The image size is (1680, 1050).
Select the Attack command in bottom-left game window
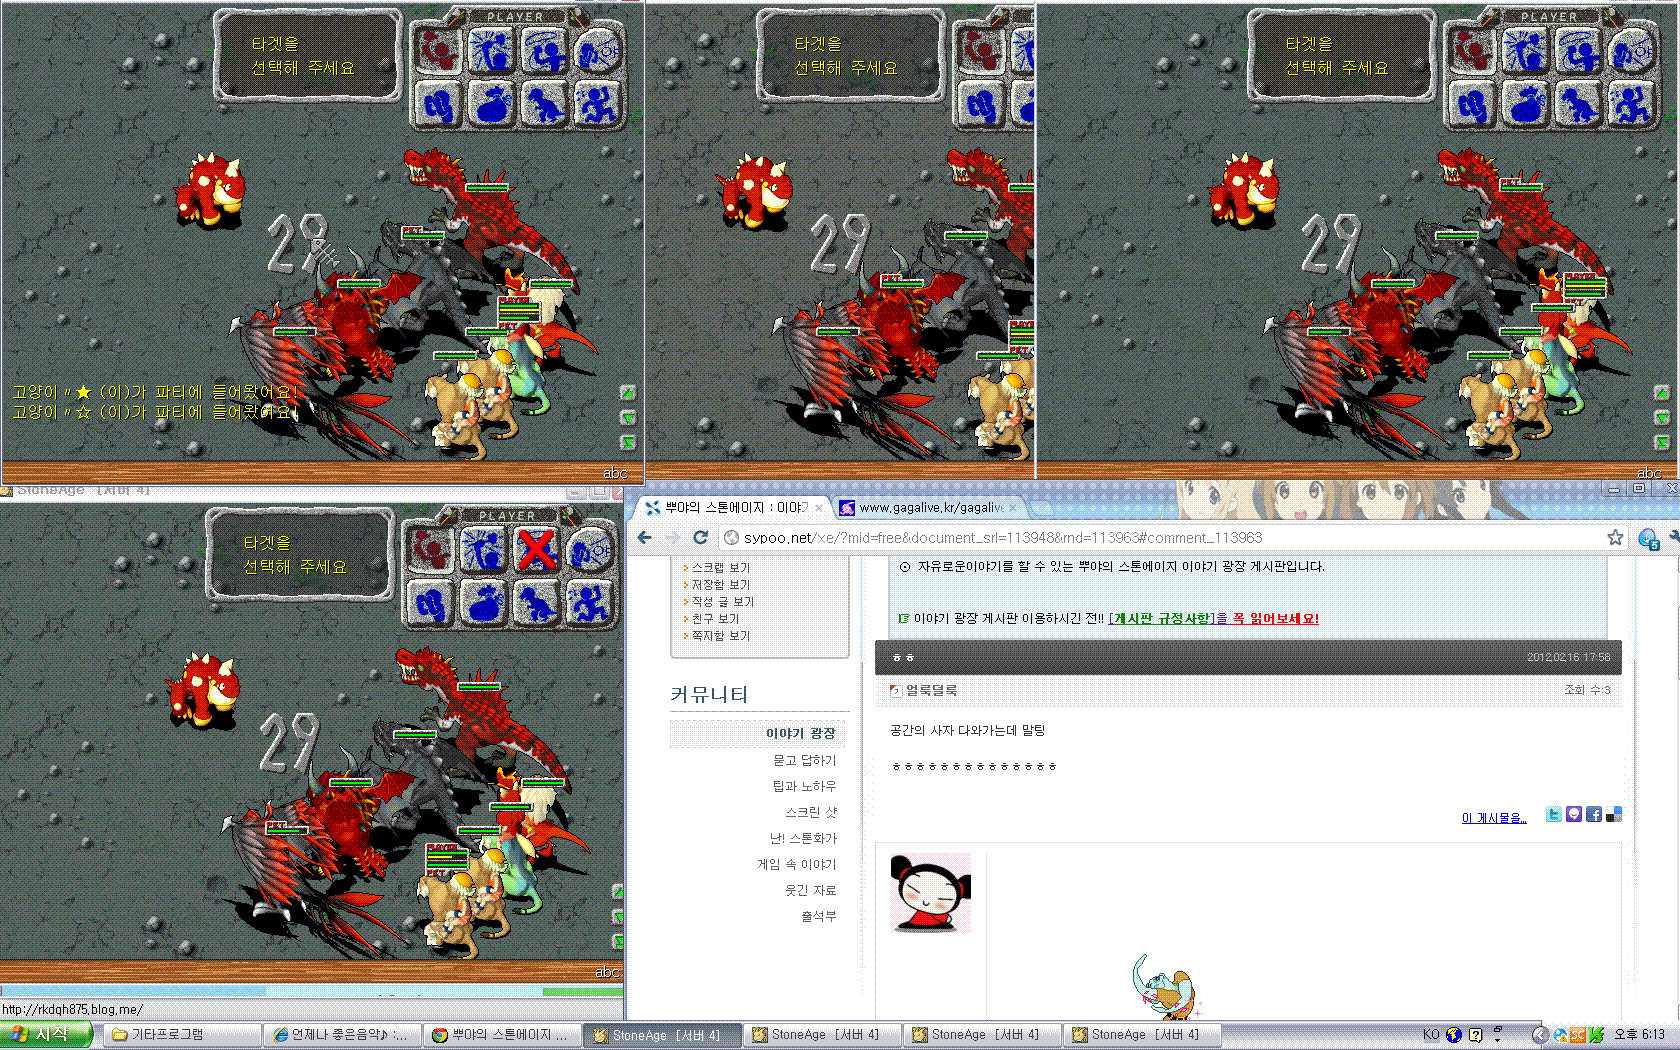click(430, 549)
